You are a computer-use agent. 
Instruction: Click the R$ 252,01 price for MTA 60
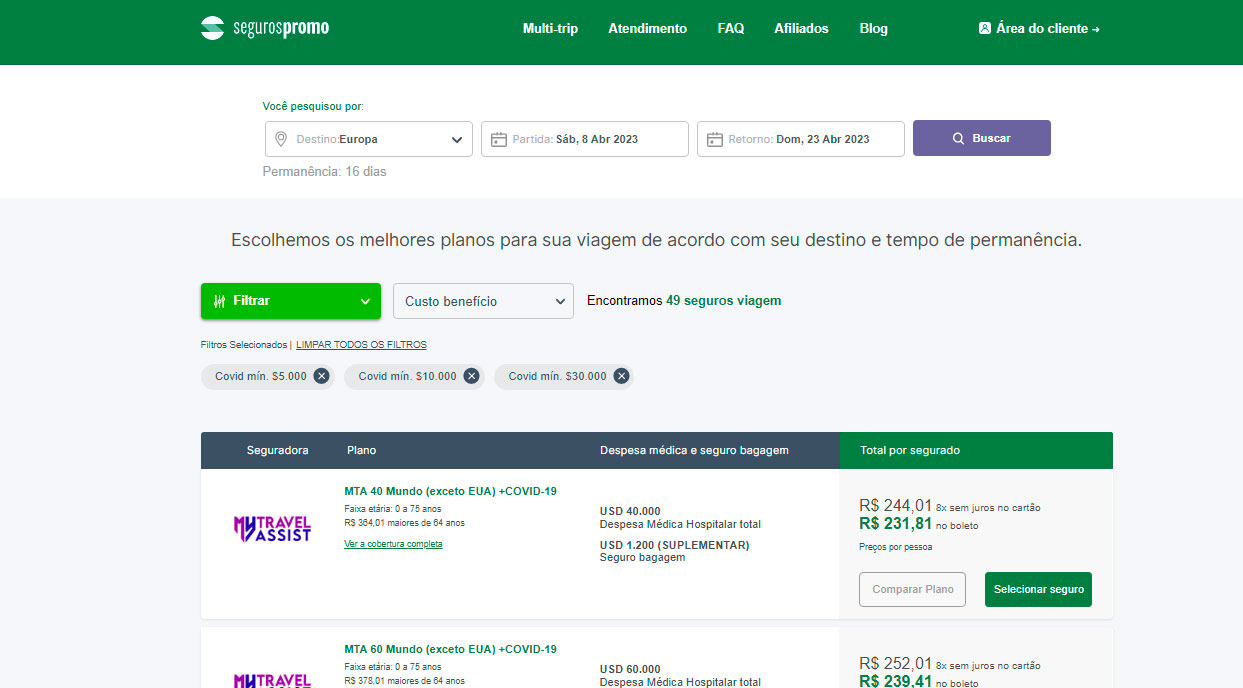(x=895, y=664)
